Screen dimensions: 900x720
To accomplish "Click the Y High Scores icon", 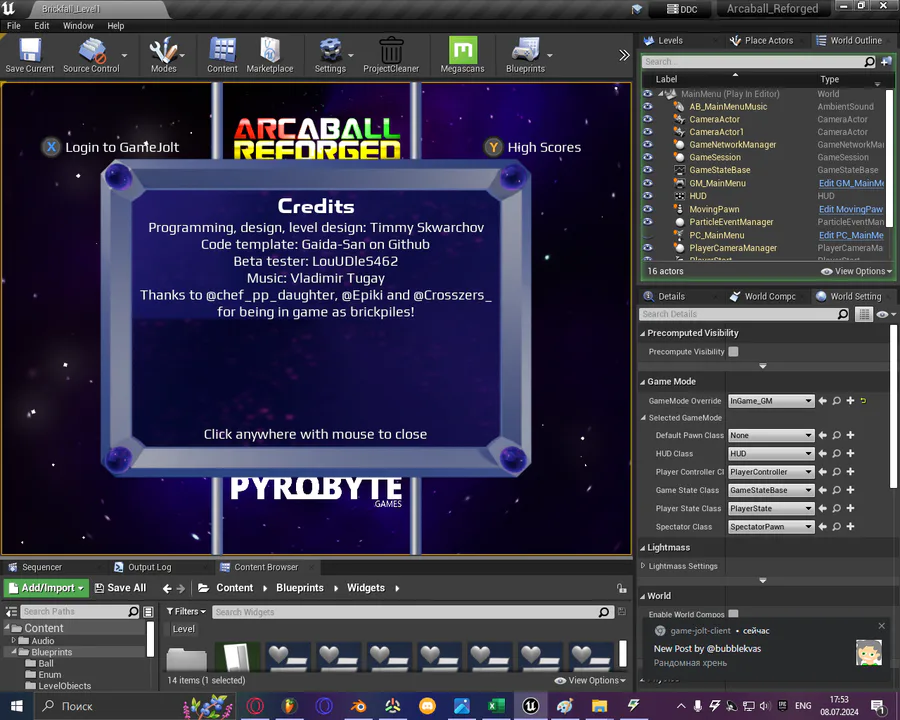I will pos(493,147).
